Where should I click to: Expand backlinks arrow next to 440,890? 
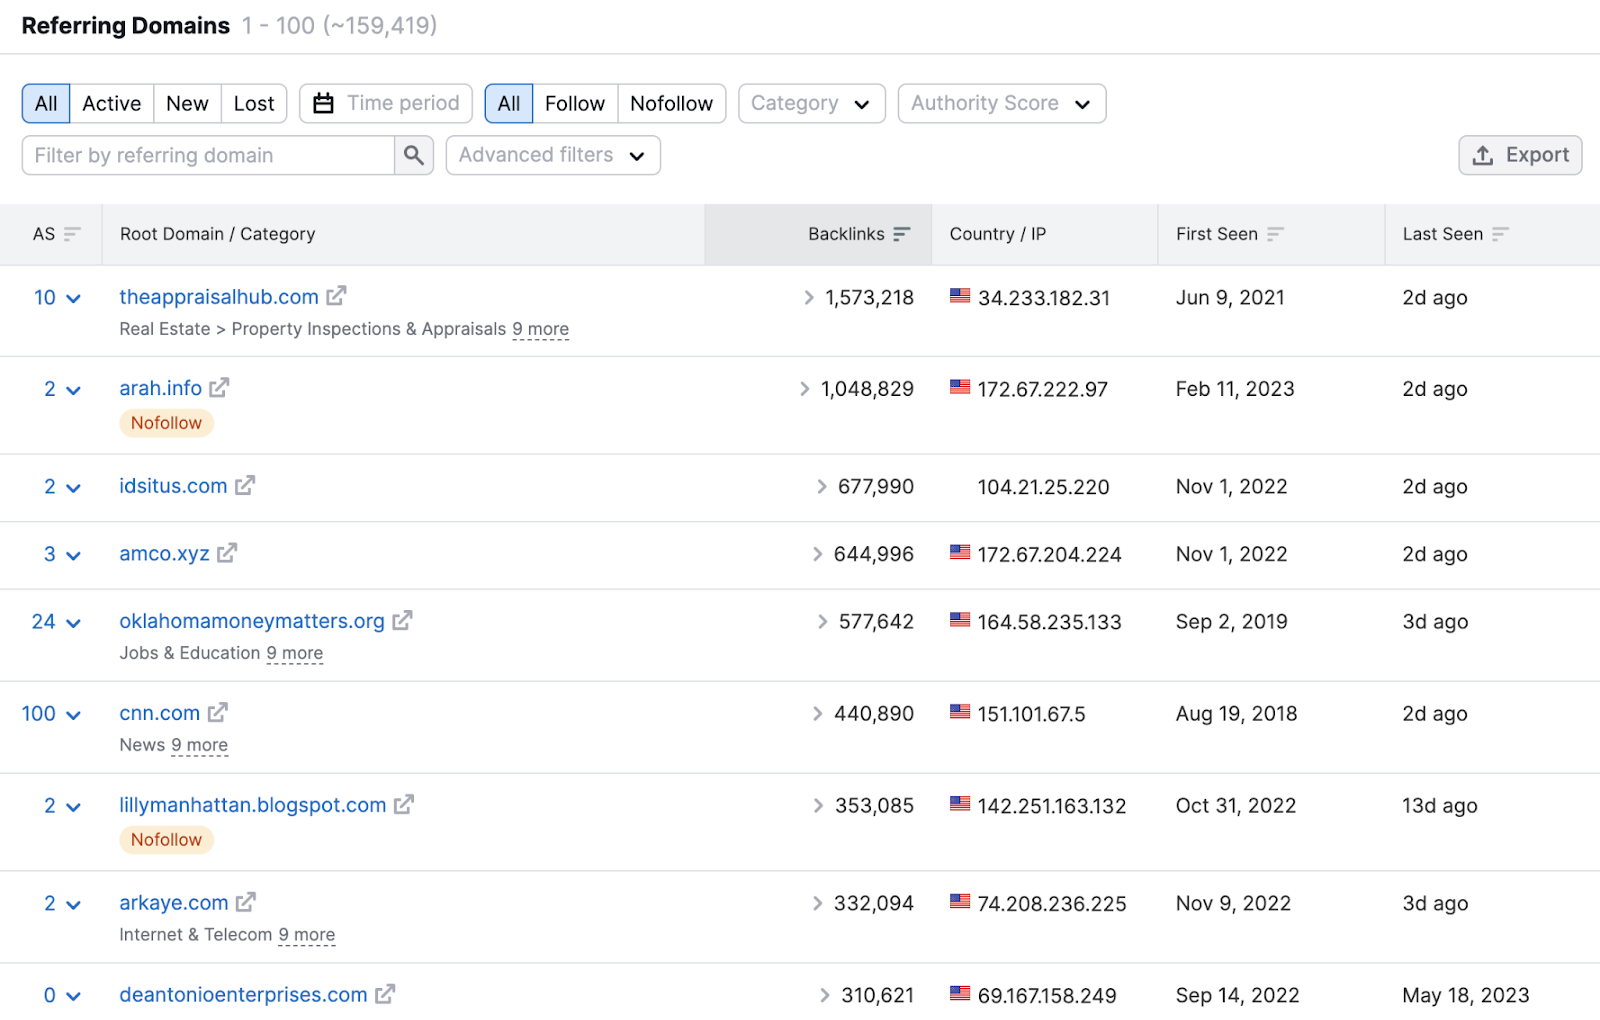[818, 713]
